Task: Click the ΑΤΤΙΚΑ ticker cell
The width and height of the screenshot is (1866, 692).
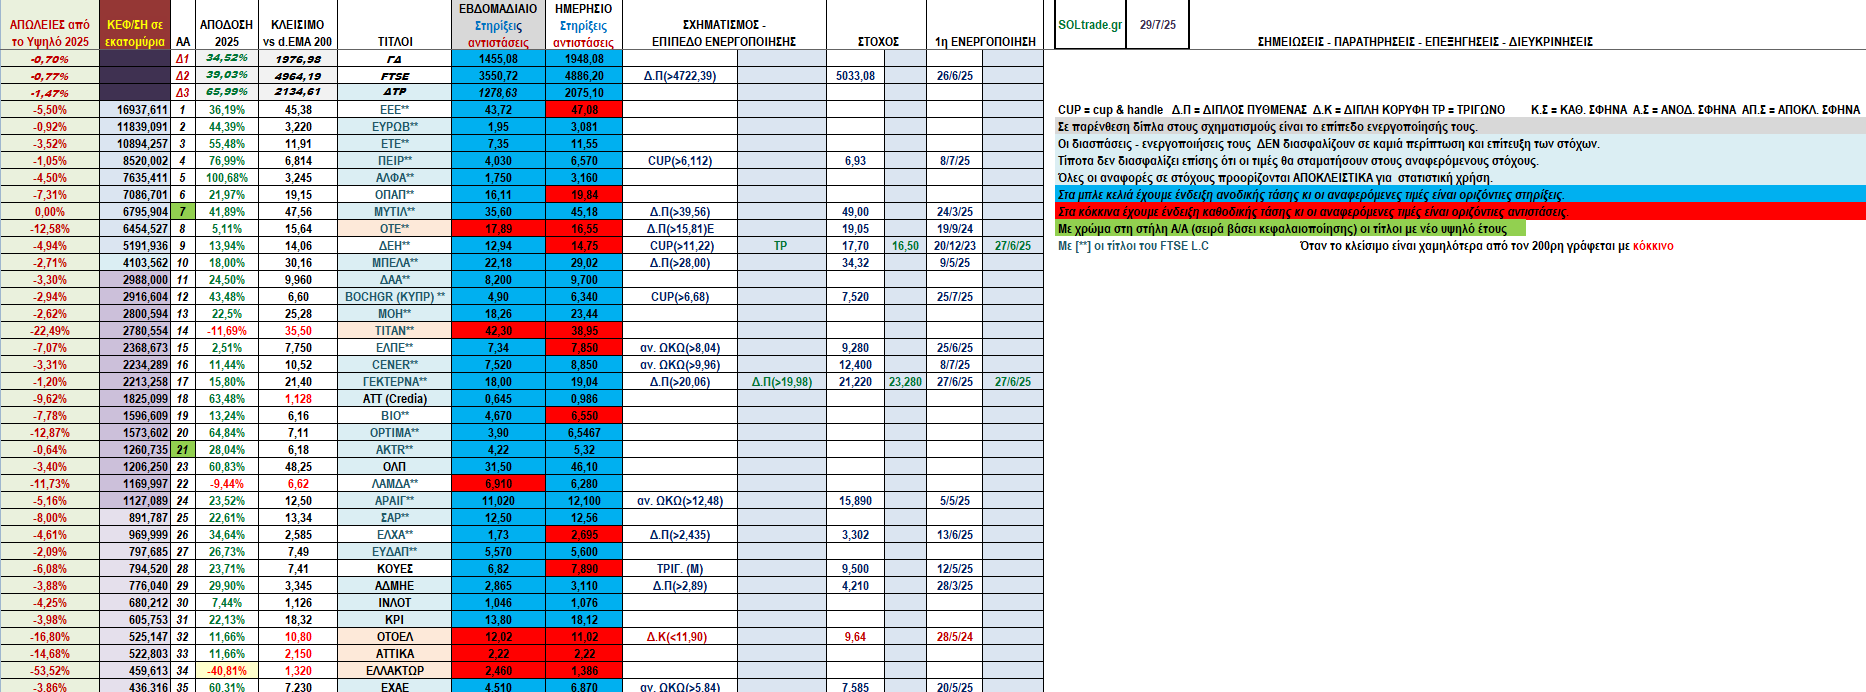Action: point(395,654)
